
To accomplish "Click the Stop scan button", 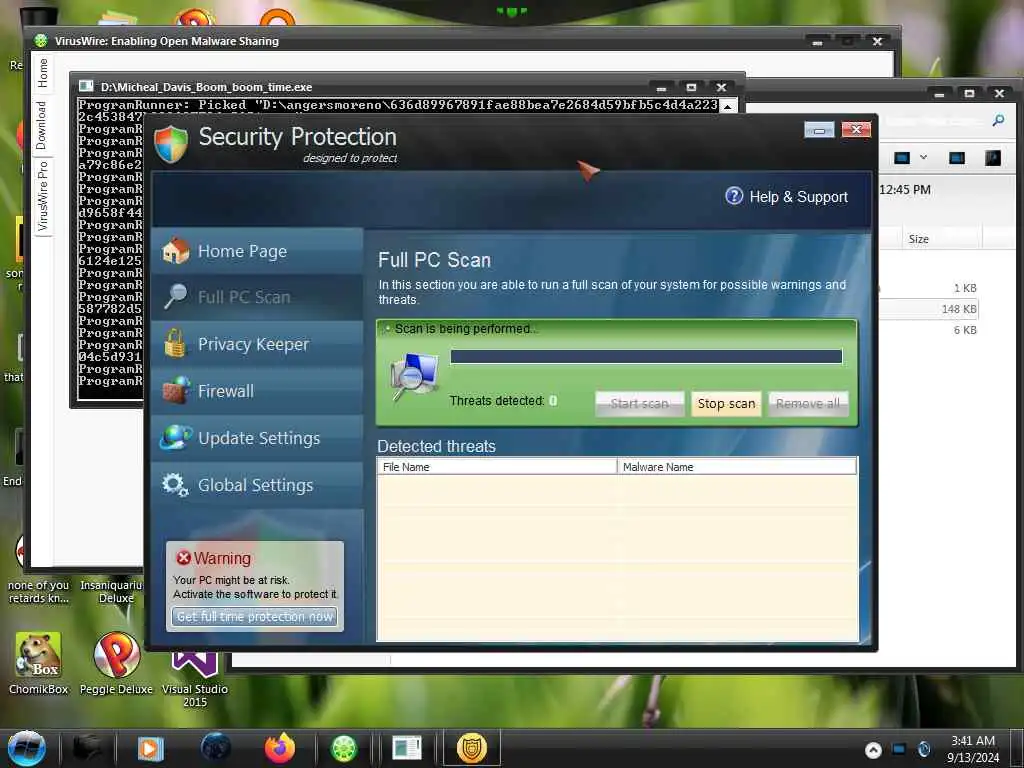I will pos(726,404).
